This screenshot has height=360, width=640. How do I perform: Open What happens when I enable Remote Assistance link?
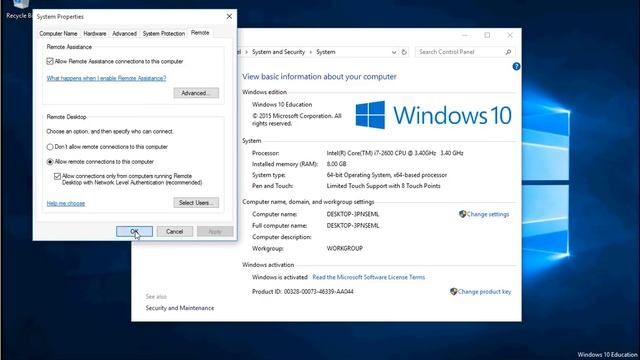coord(106,78)
